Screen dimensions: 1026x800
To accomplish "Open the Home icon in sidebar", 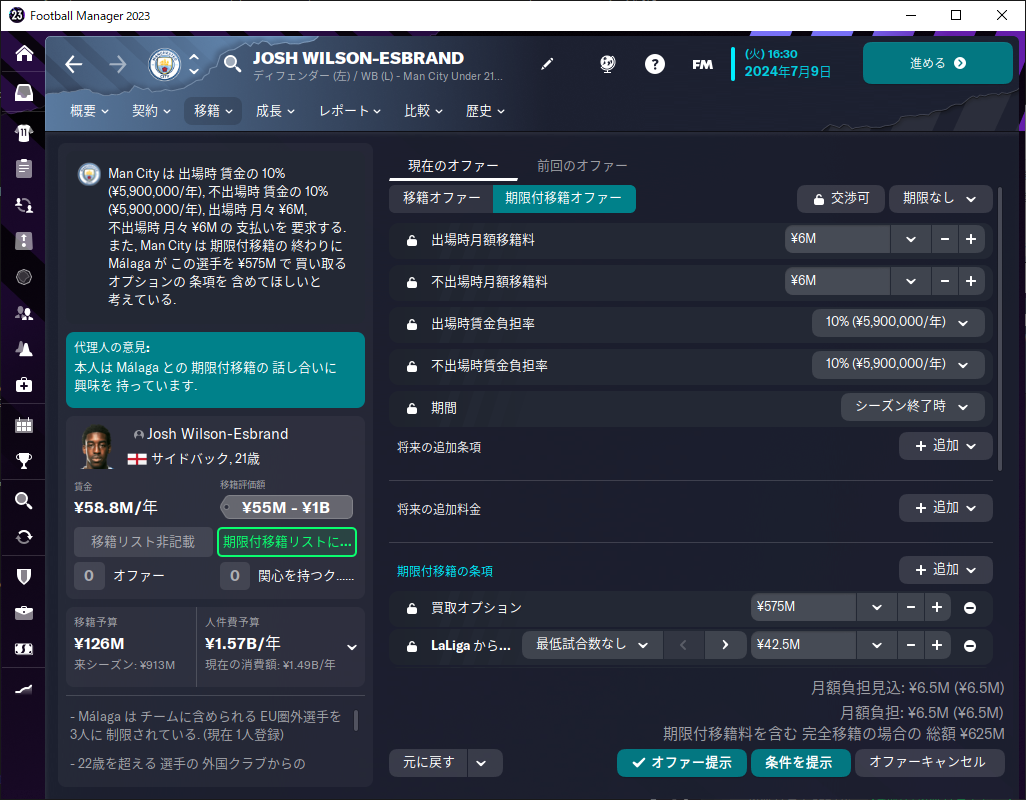I will coord(24,53).
